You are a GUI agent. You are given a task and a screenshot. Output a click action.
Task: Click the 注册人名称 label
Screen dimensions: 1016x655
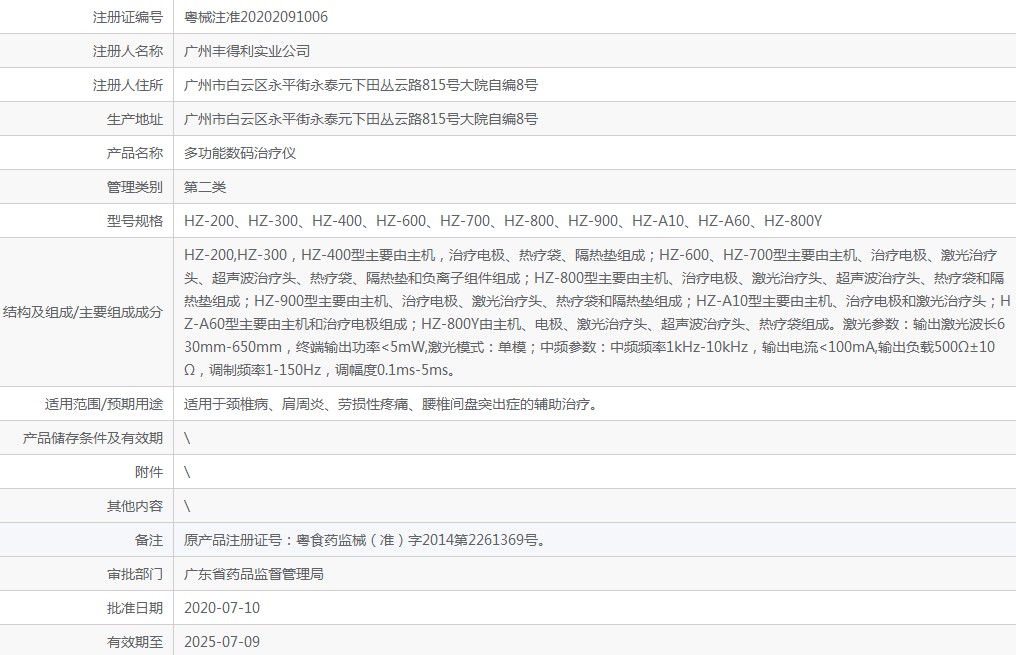click(128, 51)
